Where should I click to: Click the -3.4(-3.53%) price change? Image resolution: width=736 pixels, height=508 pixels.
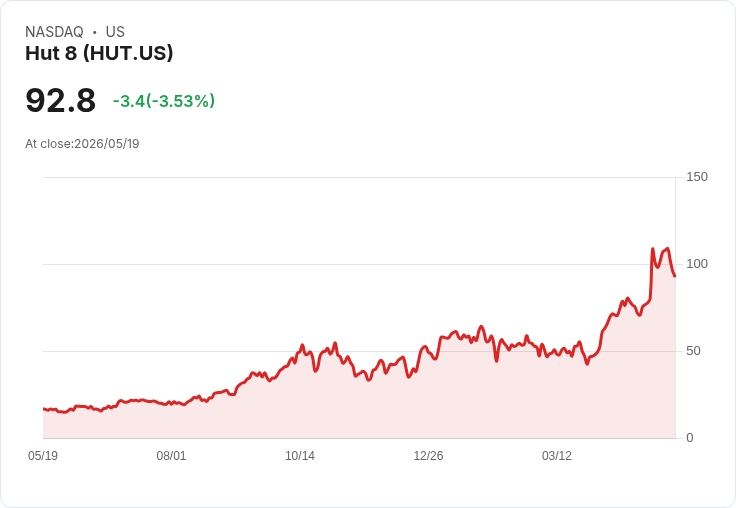point(164,101)
